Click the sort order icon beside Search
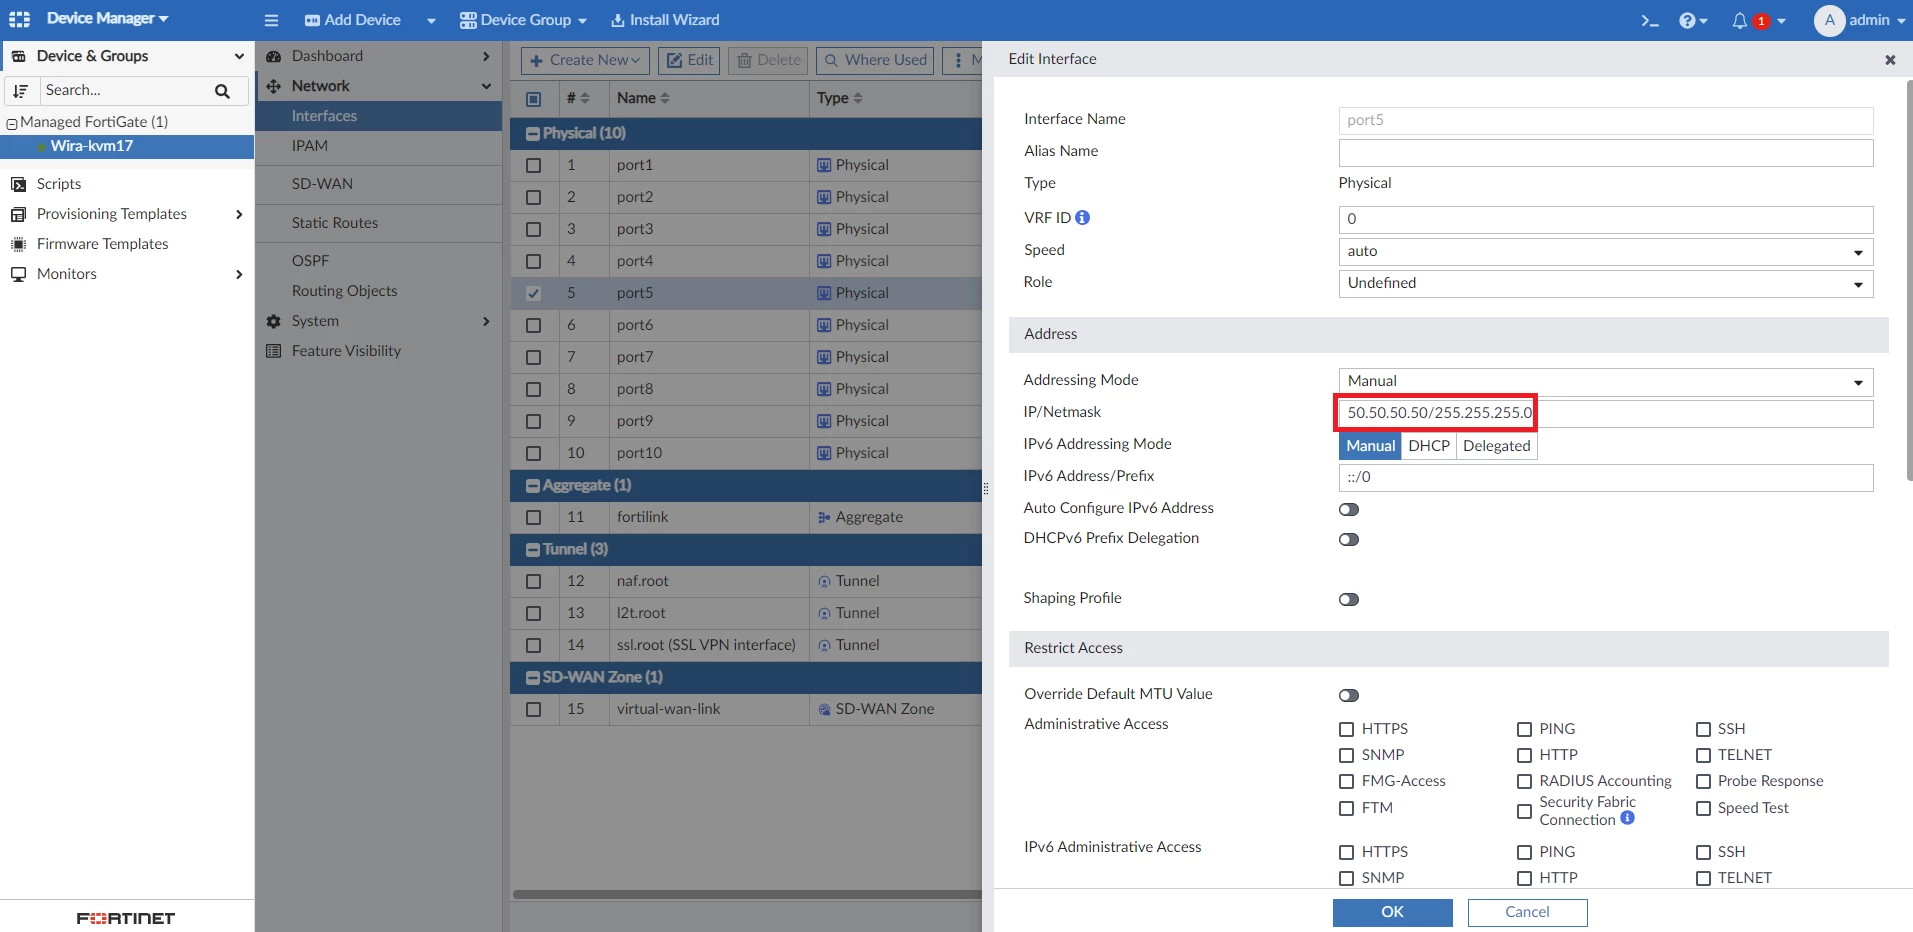 20,91
